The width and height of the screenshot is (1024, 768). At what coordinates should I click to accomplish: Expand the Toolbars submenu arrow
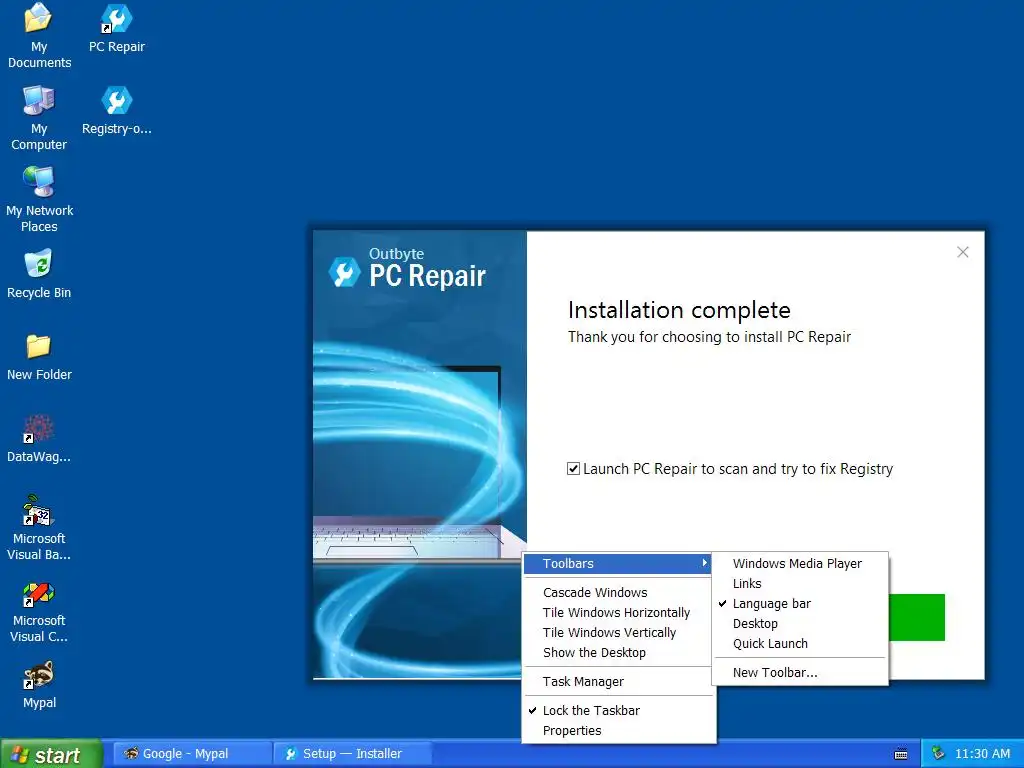tap(705, 563)
